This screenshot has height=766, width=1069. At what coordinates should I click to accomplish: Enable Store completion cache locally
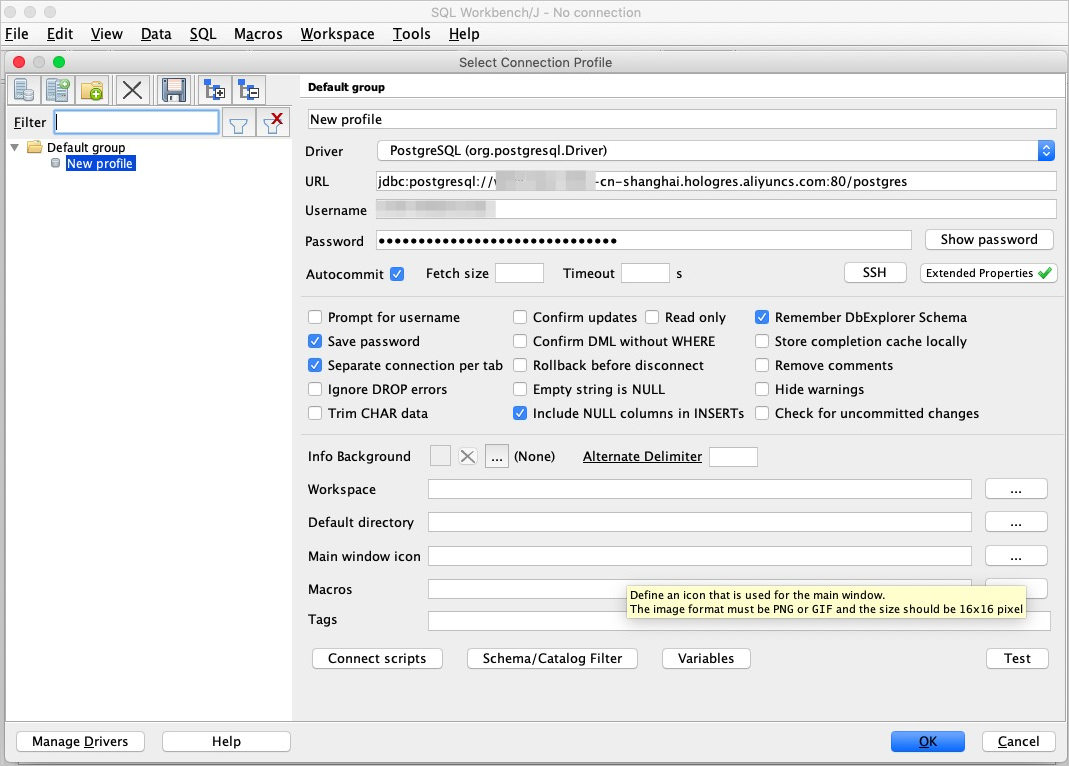pyautogui.click(x=762, y=341)
